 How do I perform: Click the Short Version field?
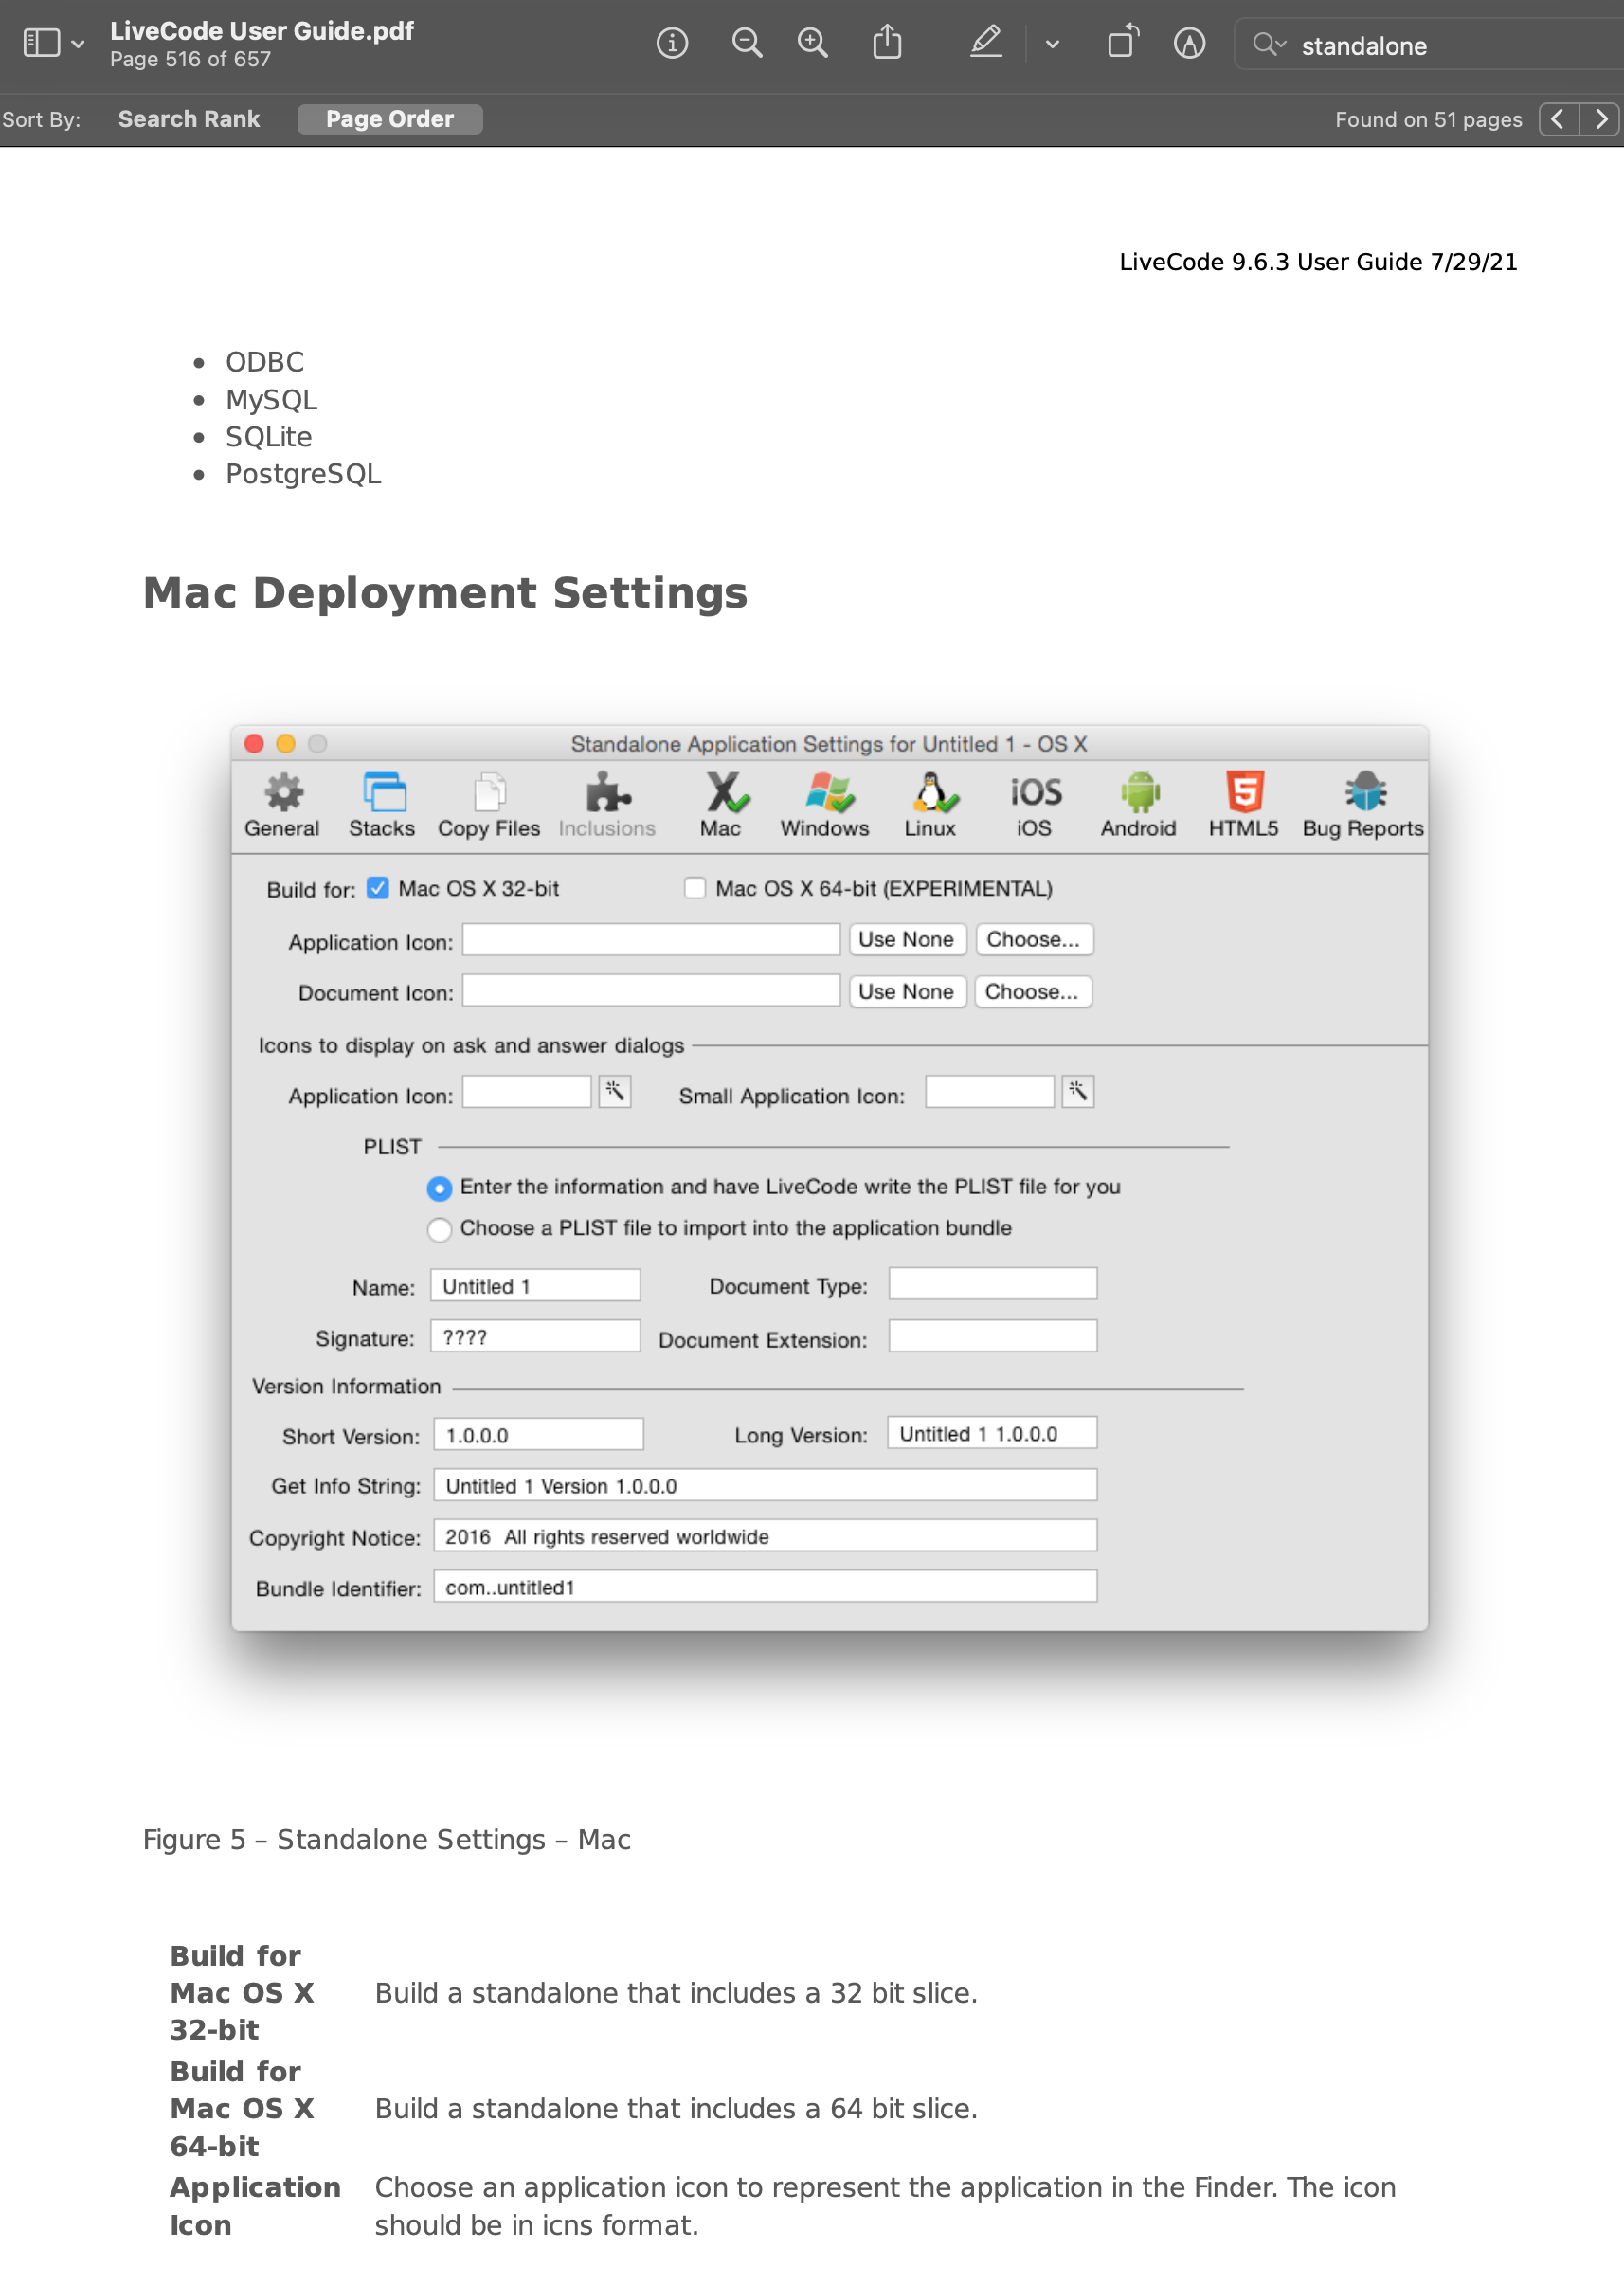[539, 1435]
